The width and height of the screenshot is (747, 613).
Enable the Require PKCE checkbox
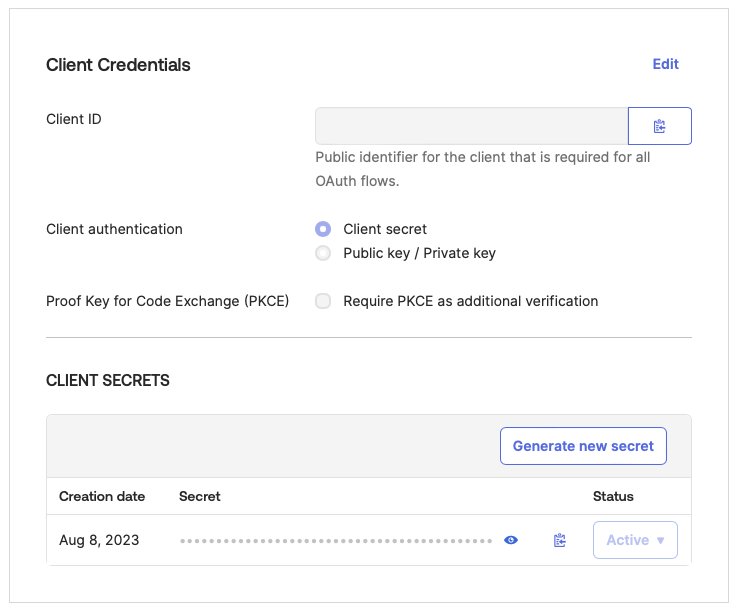[x=323, y=301]
